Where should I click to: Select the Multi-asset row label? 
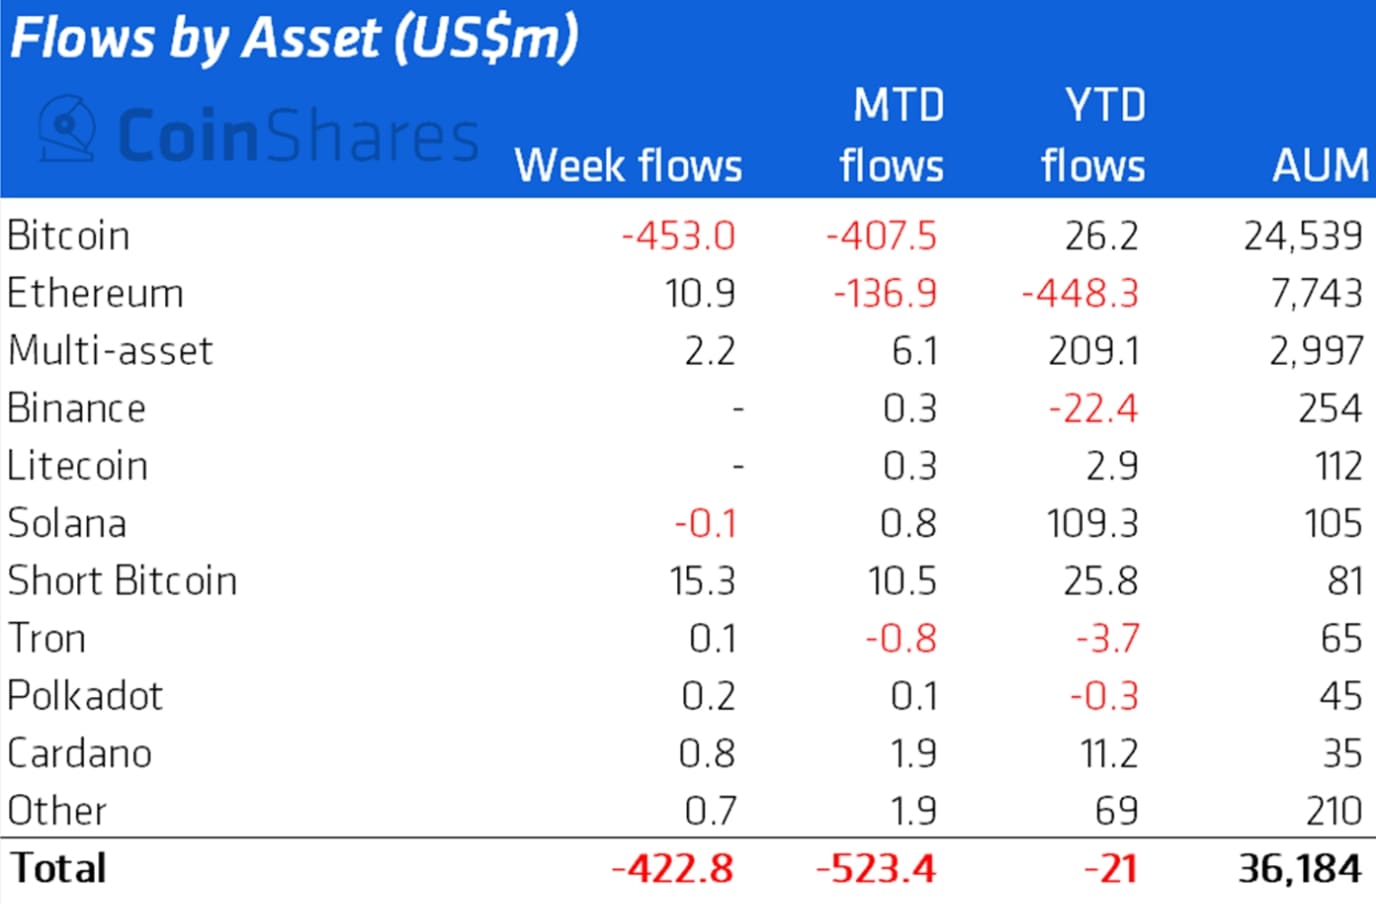coord(110,351)
